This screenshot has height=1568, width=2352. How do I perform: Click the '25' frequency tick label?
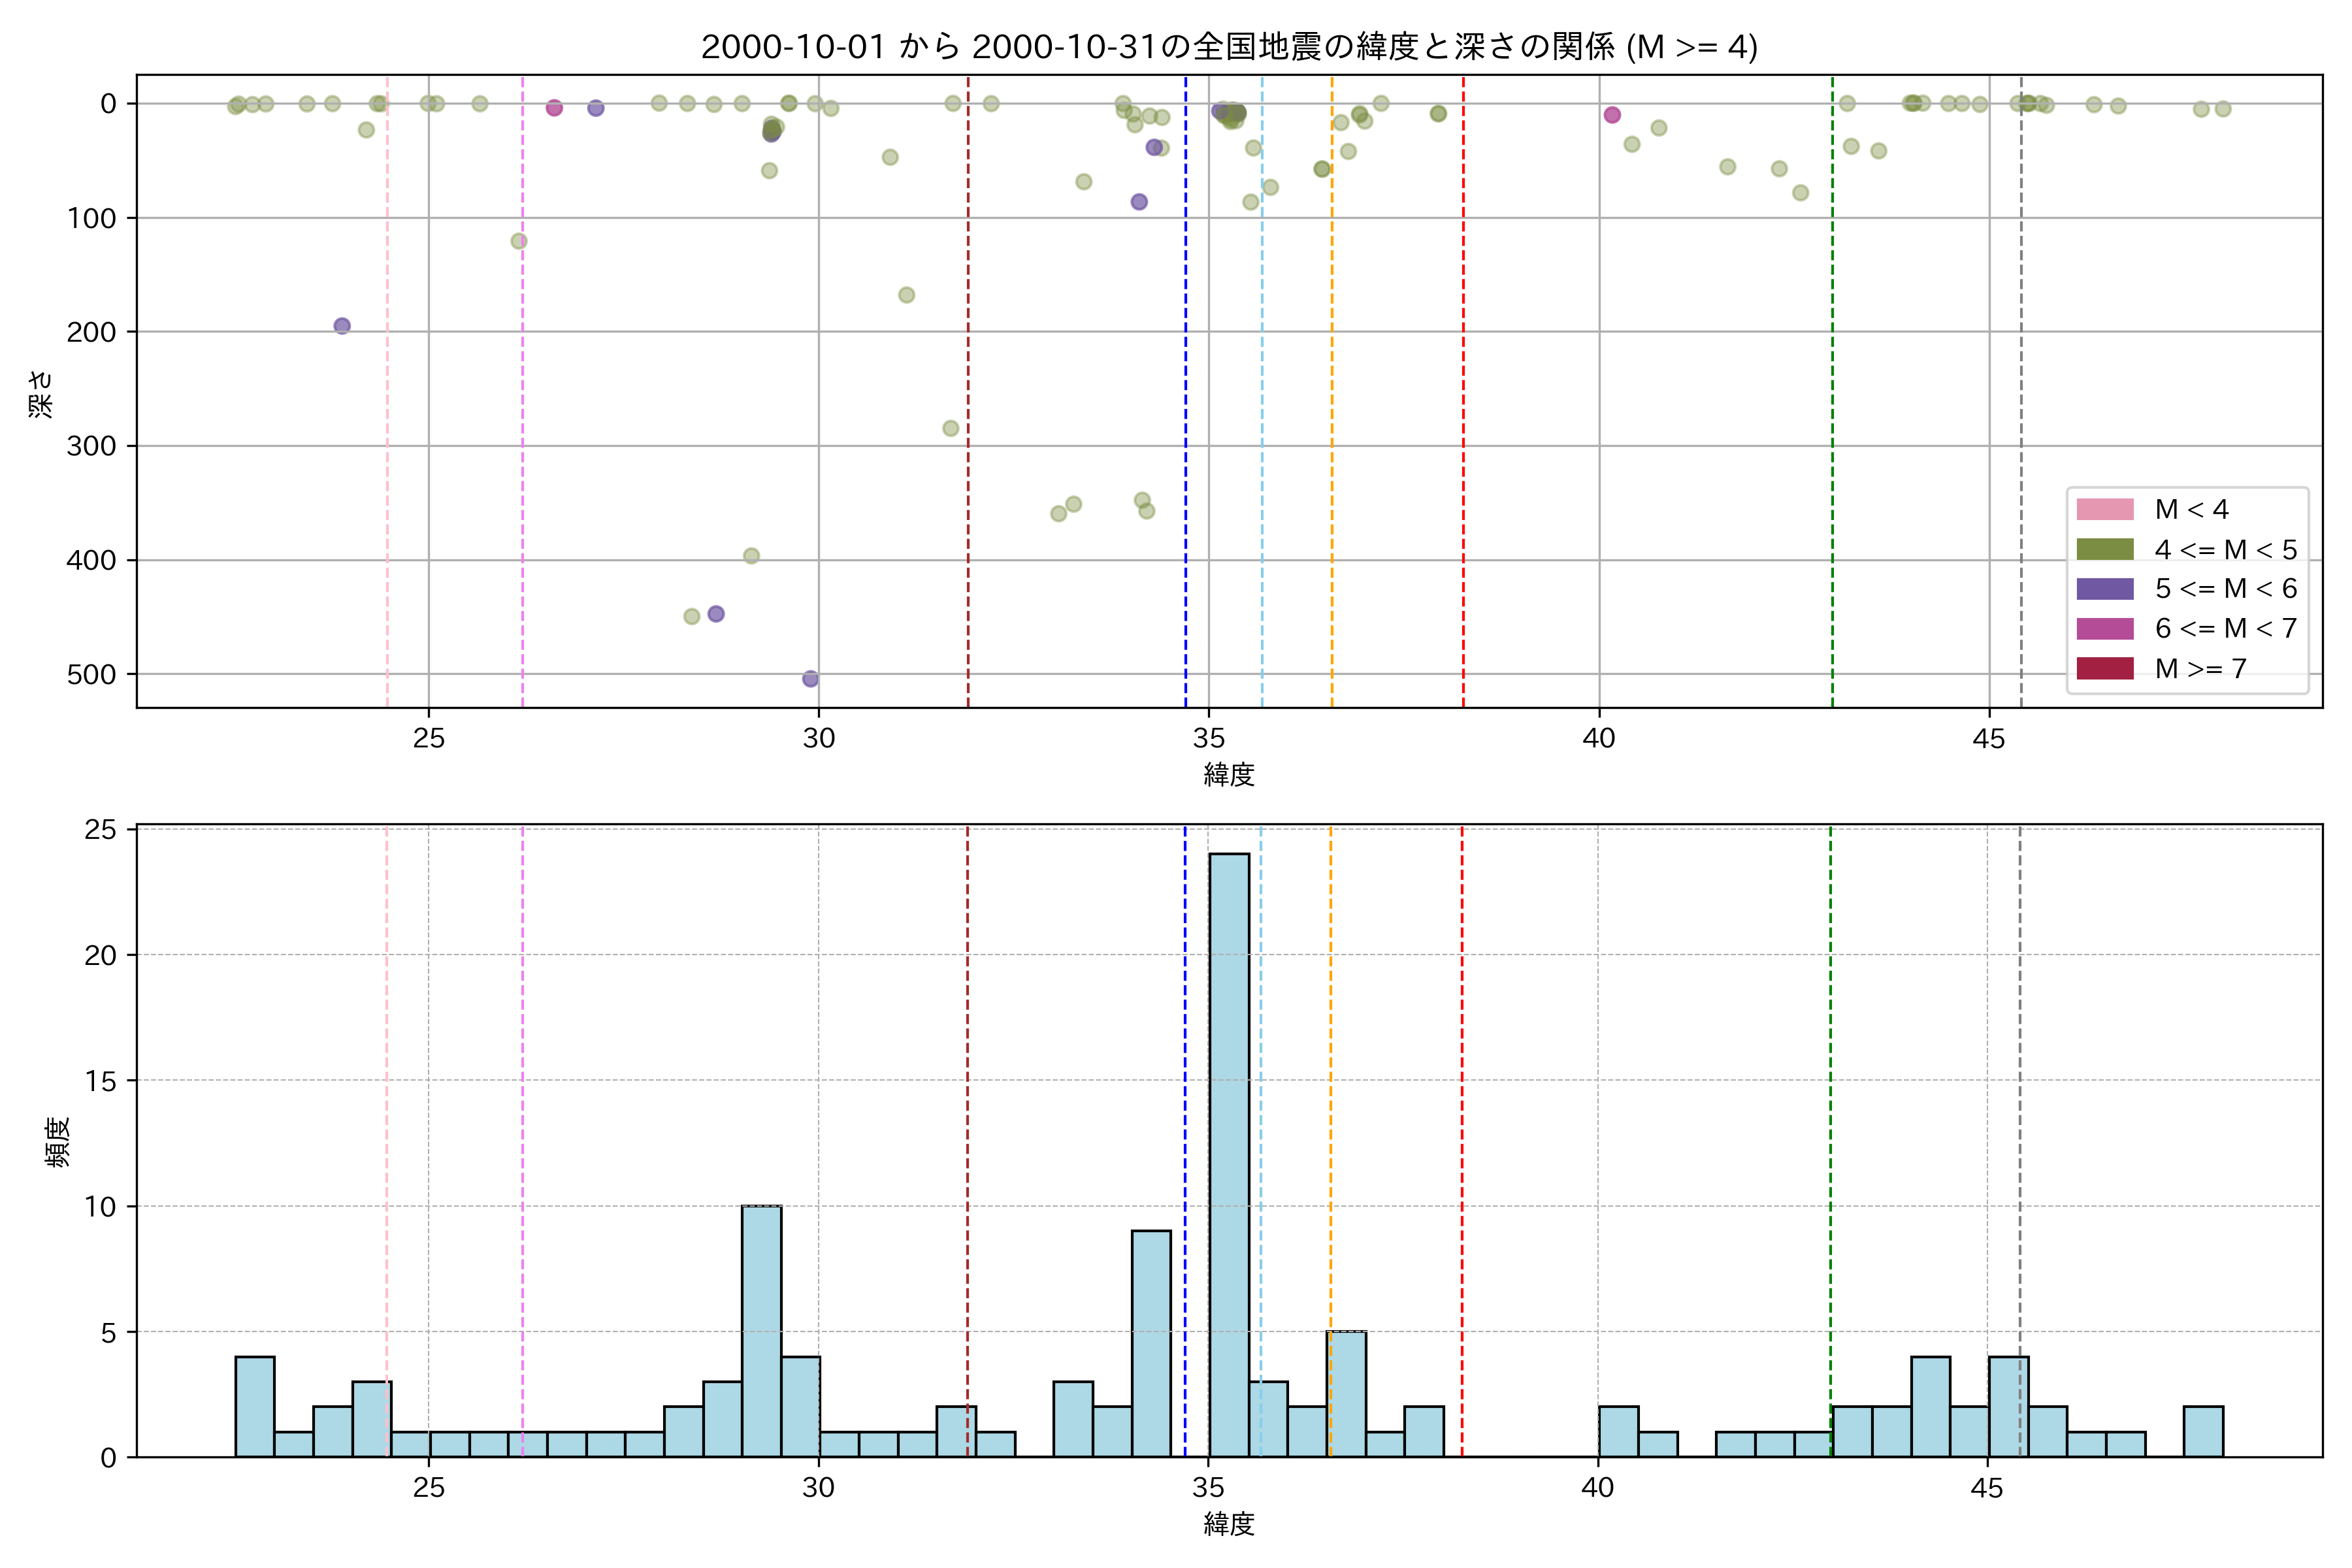pyautogui.click(x=100, y=830)
